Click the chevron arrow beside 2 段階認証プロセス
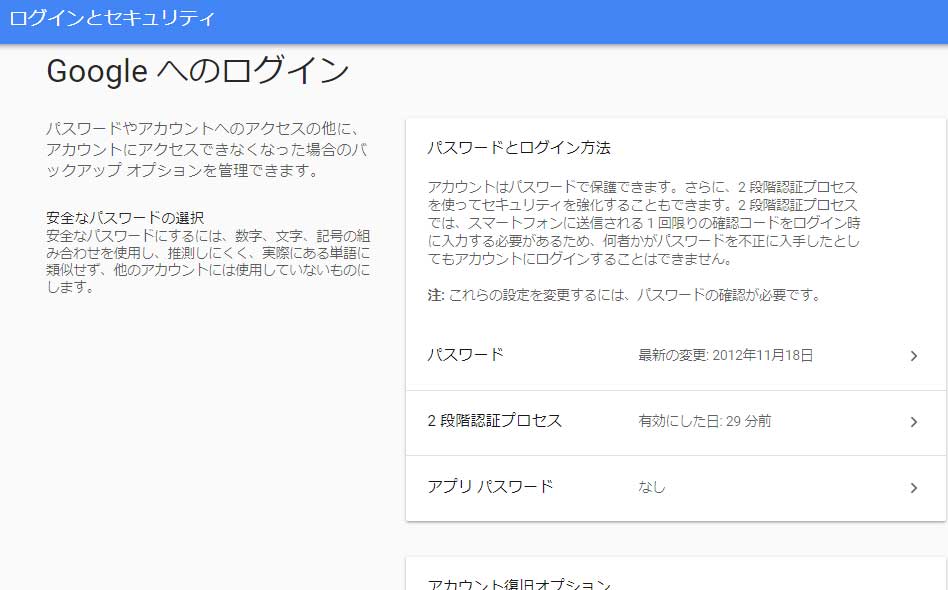 [x=913, y=422]
